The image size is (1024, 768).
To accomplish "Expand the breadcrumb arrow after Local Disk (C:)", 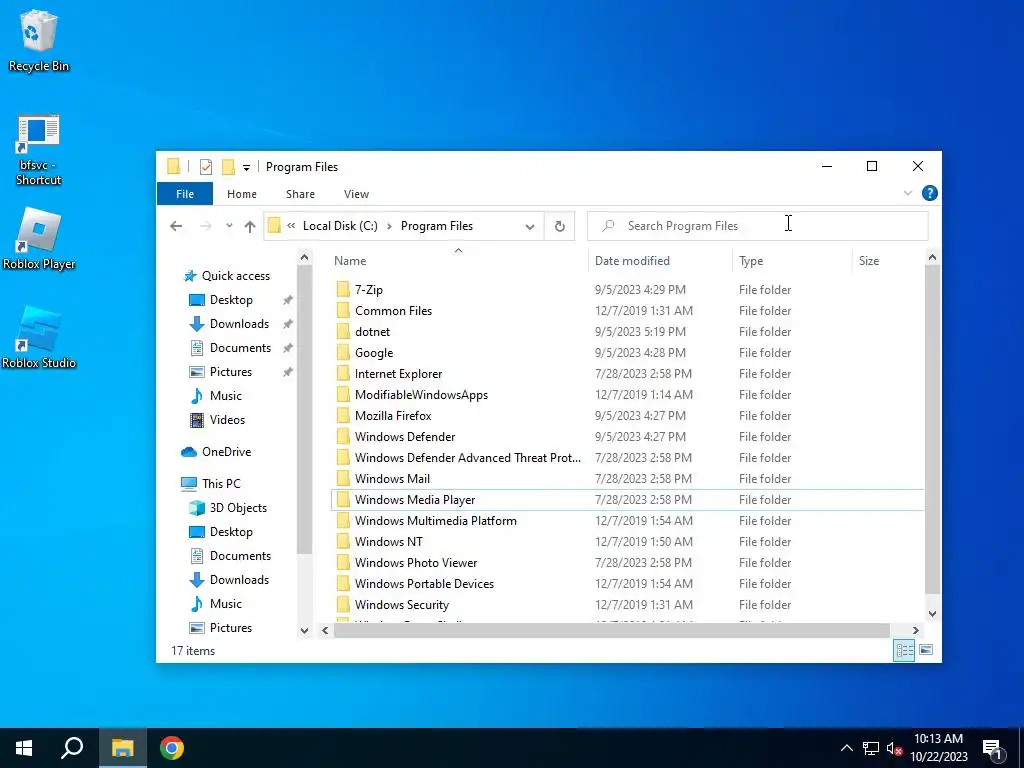I will click(x=389, y=226).
